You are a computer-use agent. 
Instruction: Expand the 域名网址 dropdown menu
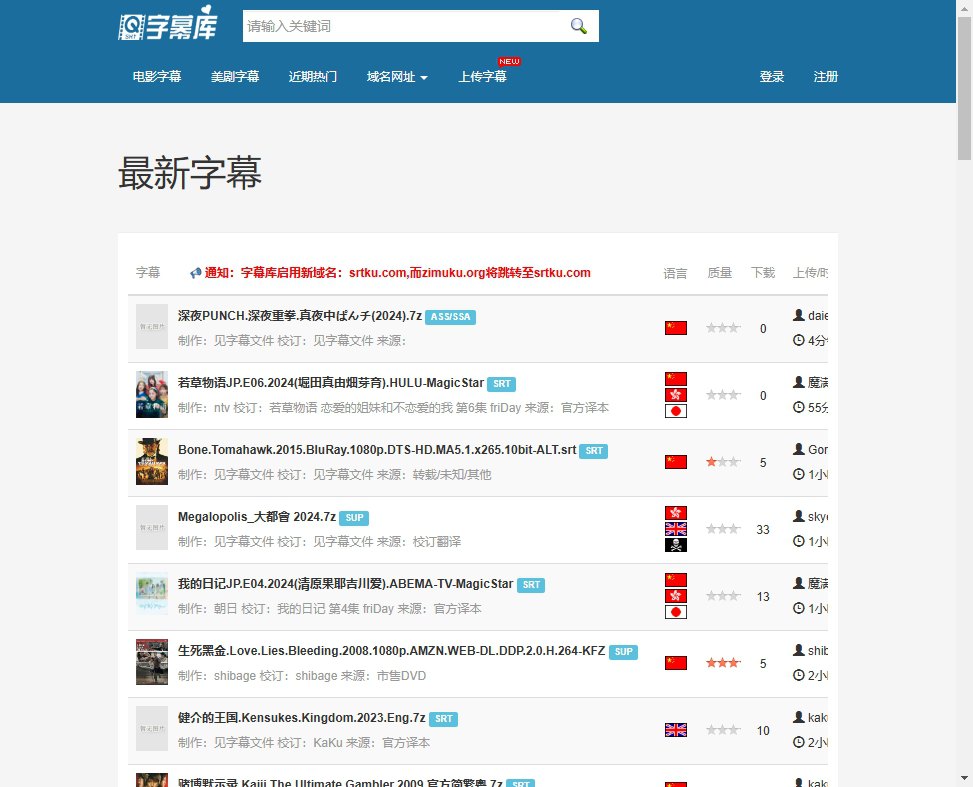(x=397, y=77)
